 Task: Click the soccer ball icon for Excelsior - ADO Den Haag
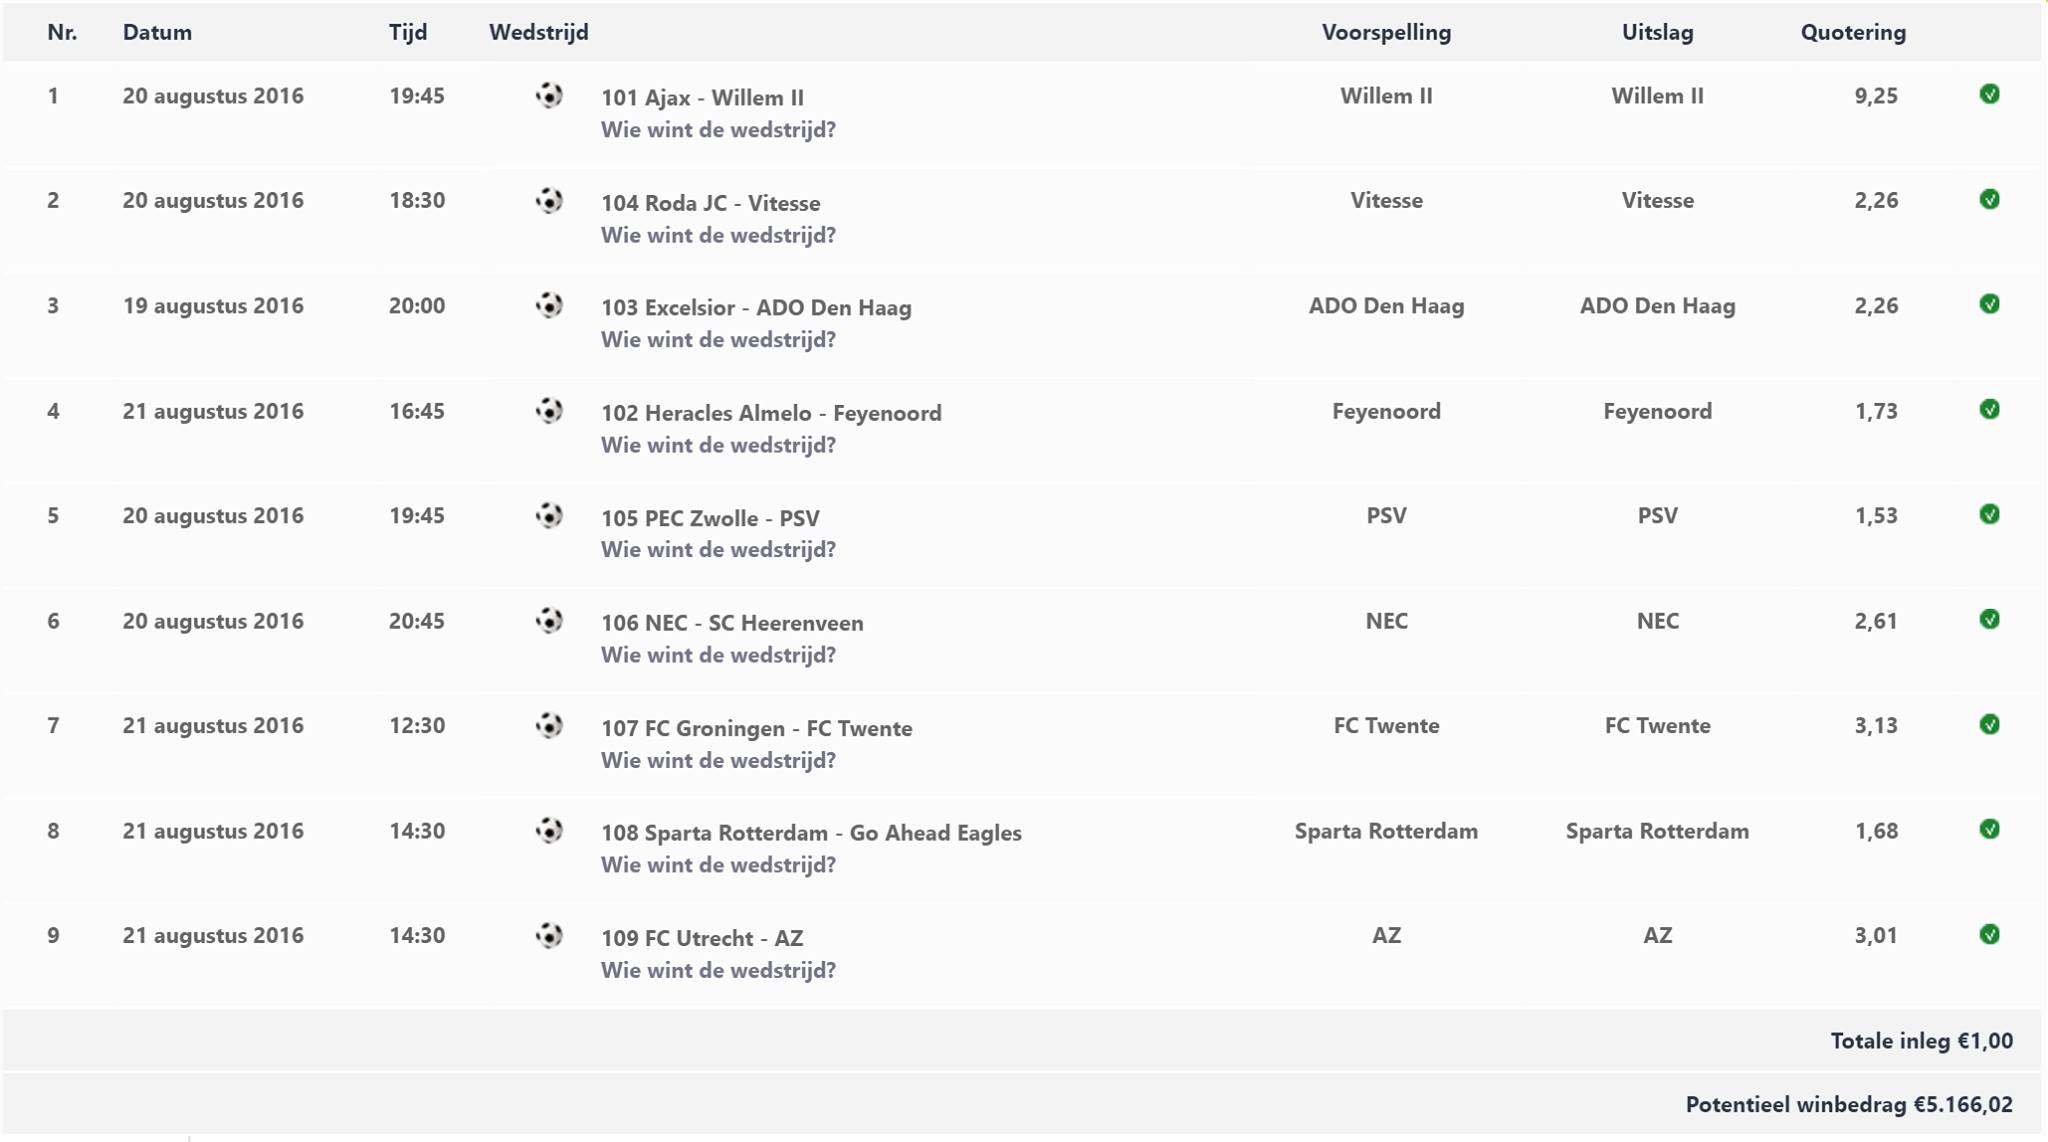click(548, 306)
